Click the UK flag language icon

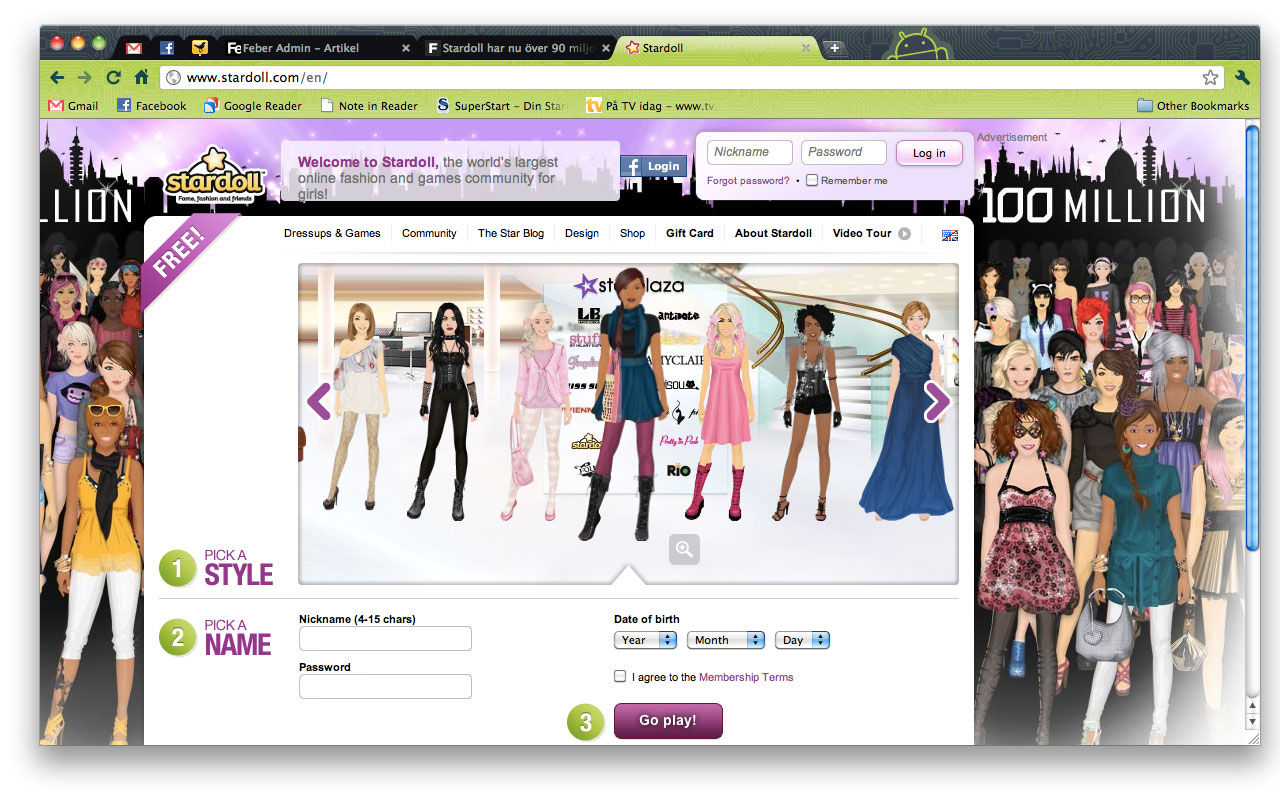coord(950,235)
